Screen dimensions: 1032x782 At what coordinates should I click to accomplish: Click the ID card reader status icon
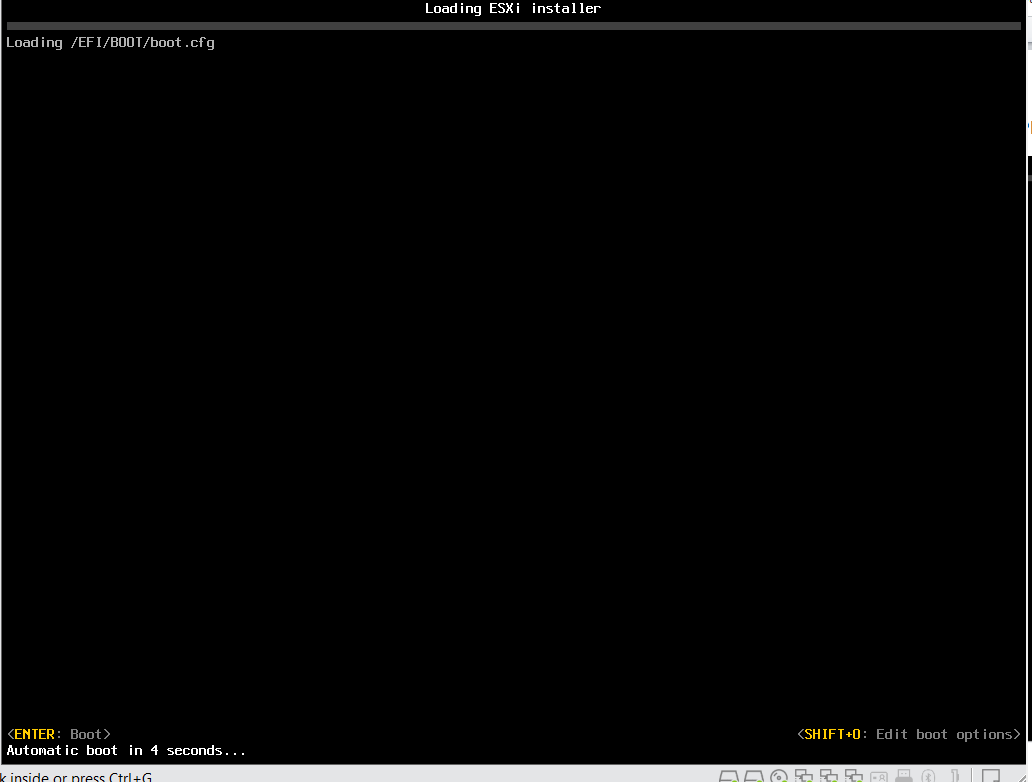879,777
